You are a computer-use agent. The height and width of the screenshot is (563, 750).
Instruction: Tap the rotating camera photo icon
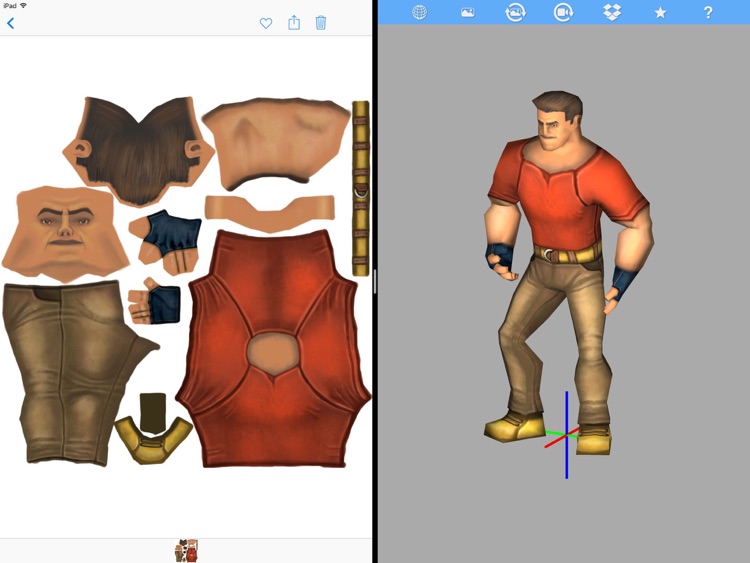click(516, 12)
